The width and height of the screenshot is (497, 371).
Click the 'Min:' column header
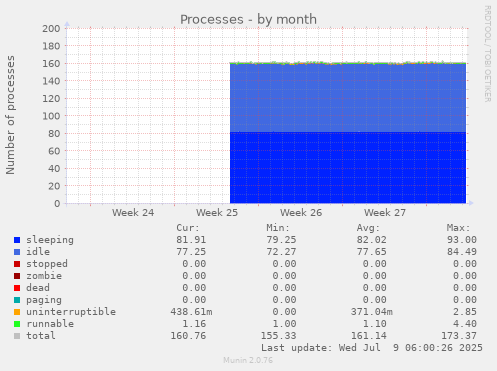(278, 228)
